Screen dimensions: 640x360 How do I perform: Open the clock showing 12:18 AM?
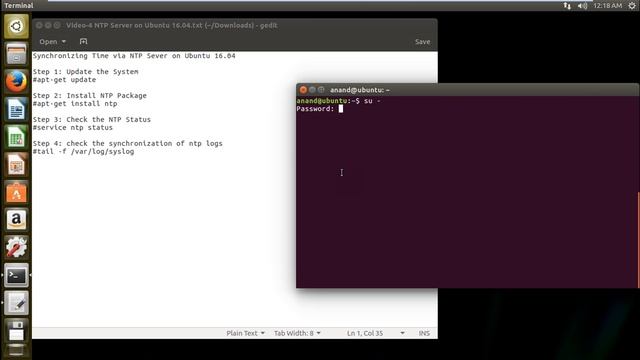(x=607, y=6)
